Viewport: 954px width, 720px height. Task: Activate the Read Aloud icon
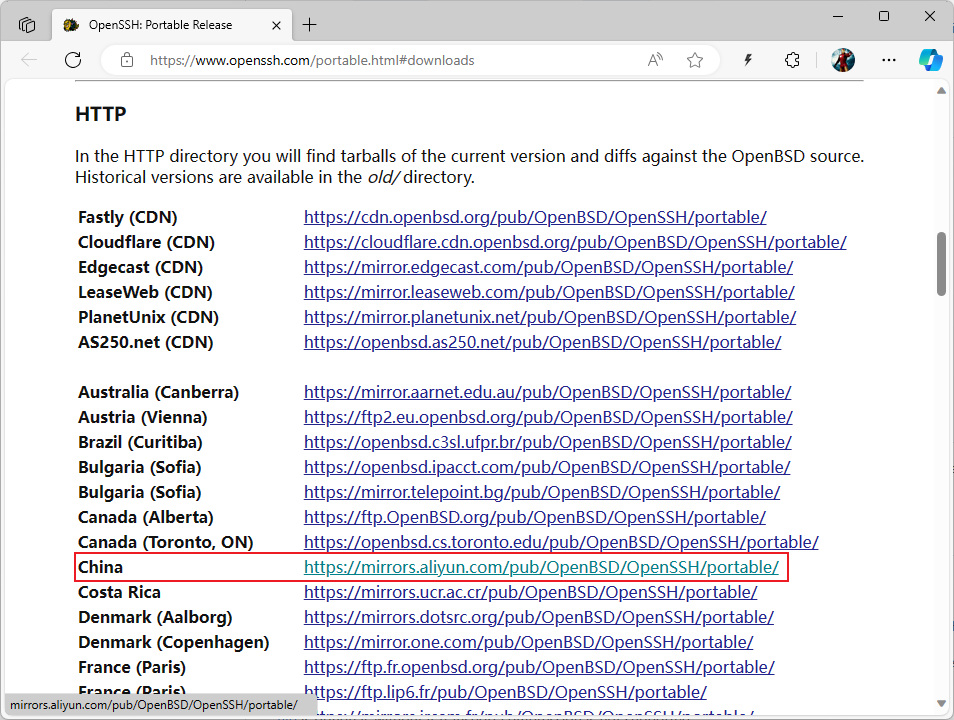655,60
